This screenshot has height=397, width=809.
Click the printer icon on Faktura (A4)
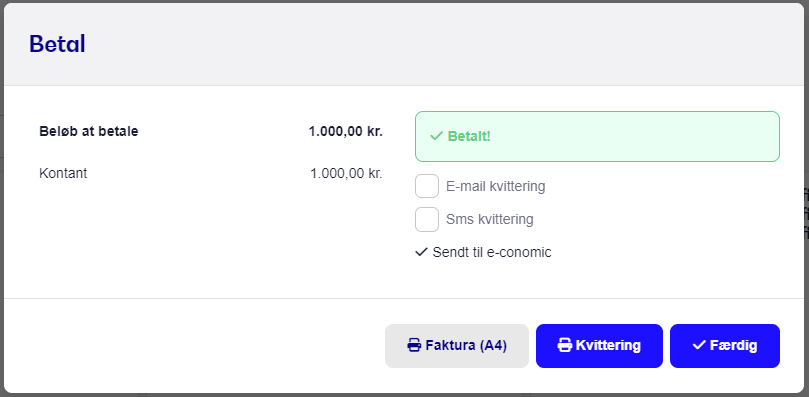pyautogui.click(x=414, y=345)
